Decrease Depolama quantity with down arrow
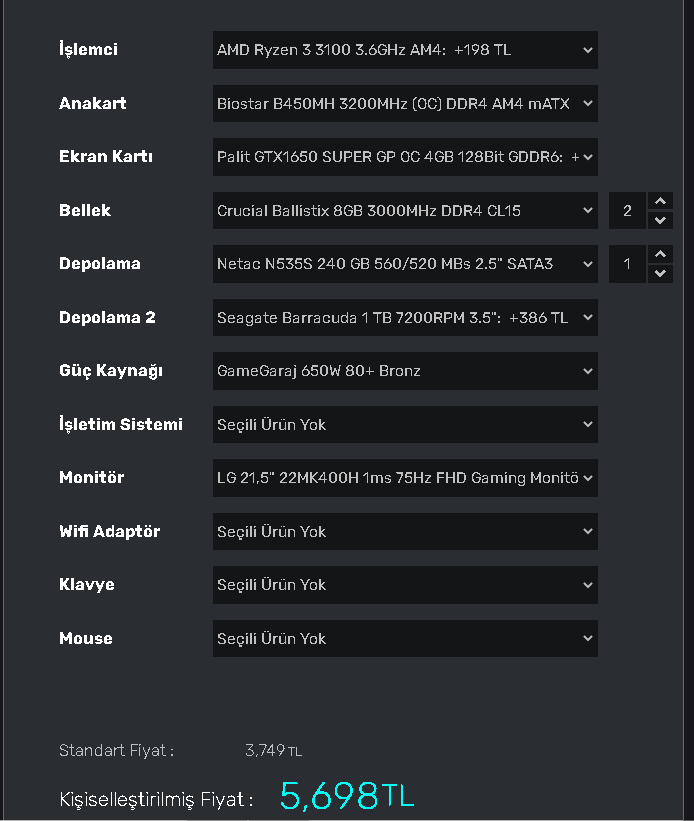 (x=660, y=273)
